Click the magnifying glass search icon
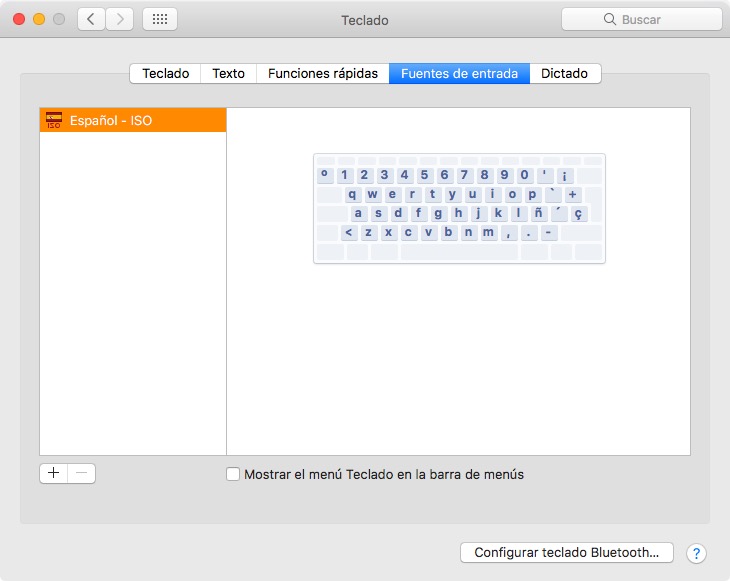This screenshot has height=581, width=730. pyautogui.click(x=609, y=19)
